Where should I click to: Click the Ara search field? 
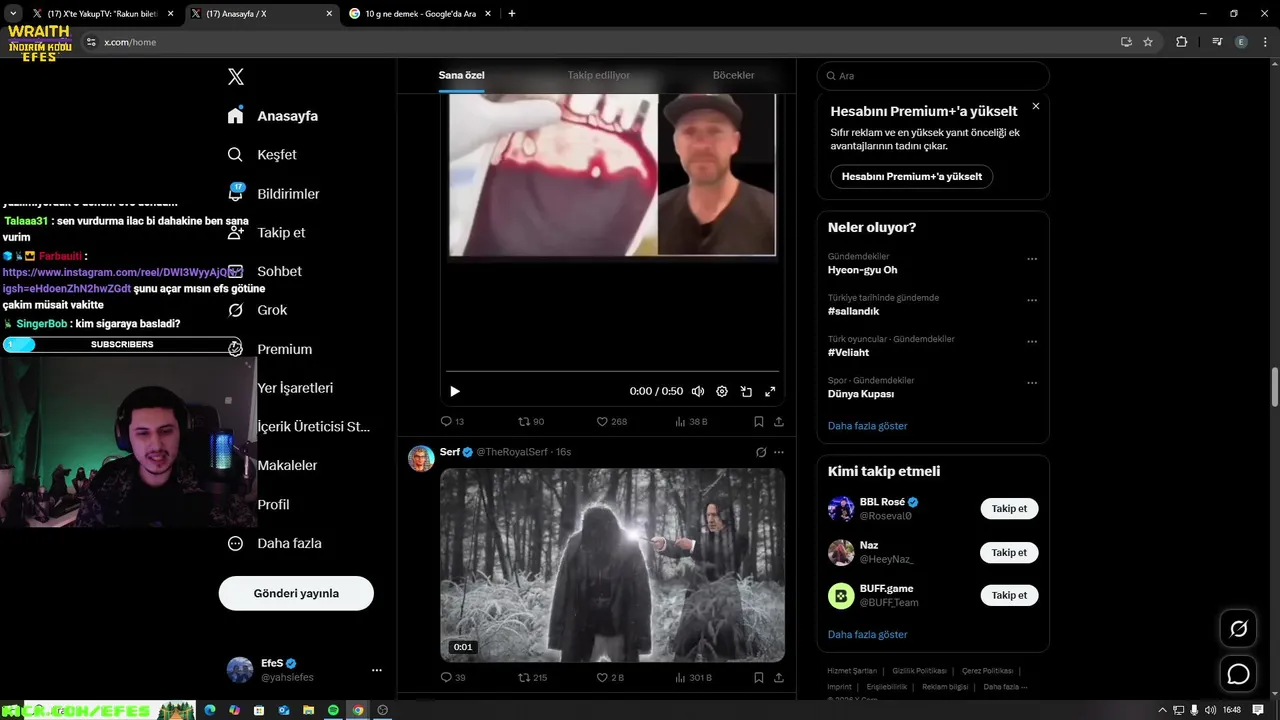[933, 76]
